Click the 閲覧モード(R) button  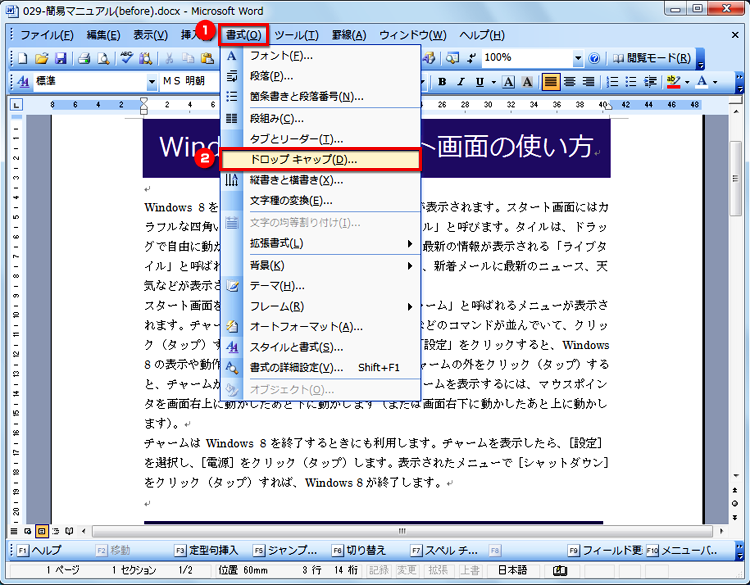pos(652,58)
